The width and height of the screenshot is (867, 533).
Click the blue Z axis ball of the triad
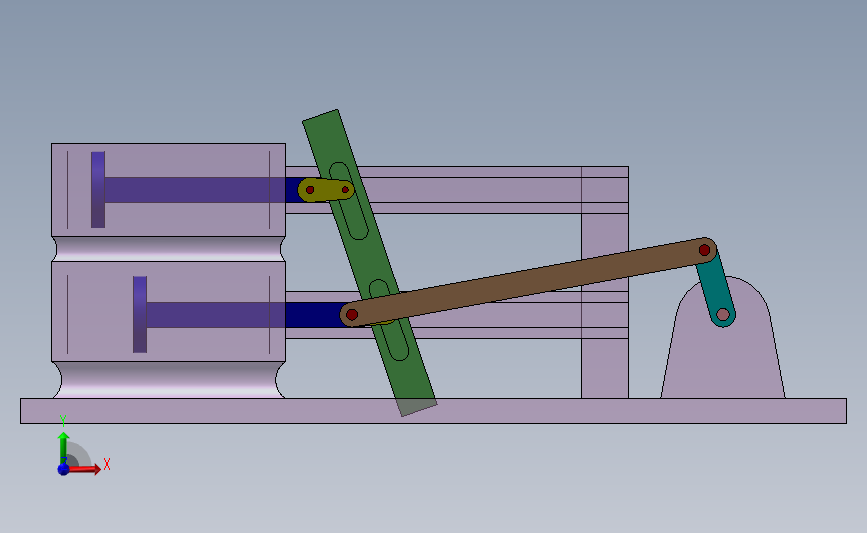click(x=63, y=469)
